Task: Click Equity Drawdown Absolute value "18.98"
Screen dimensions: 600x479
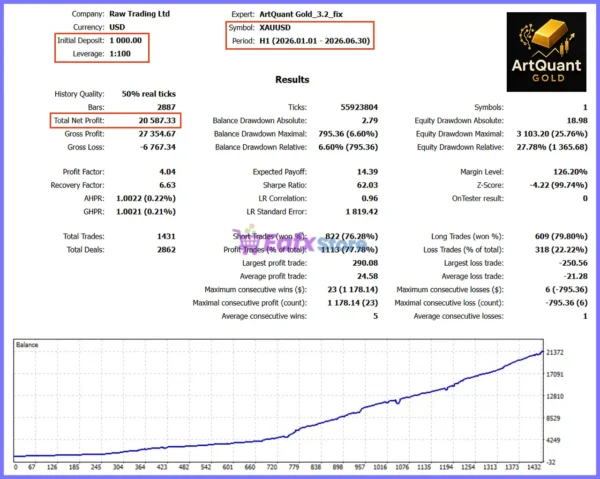Action: tap(577, 121)
